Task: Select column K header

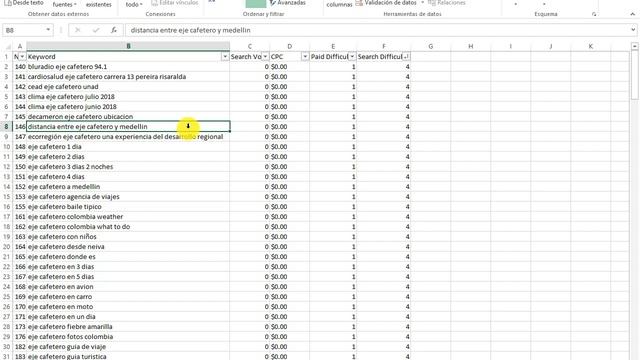Action: point(591,47)
